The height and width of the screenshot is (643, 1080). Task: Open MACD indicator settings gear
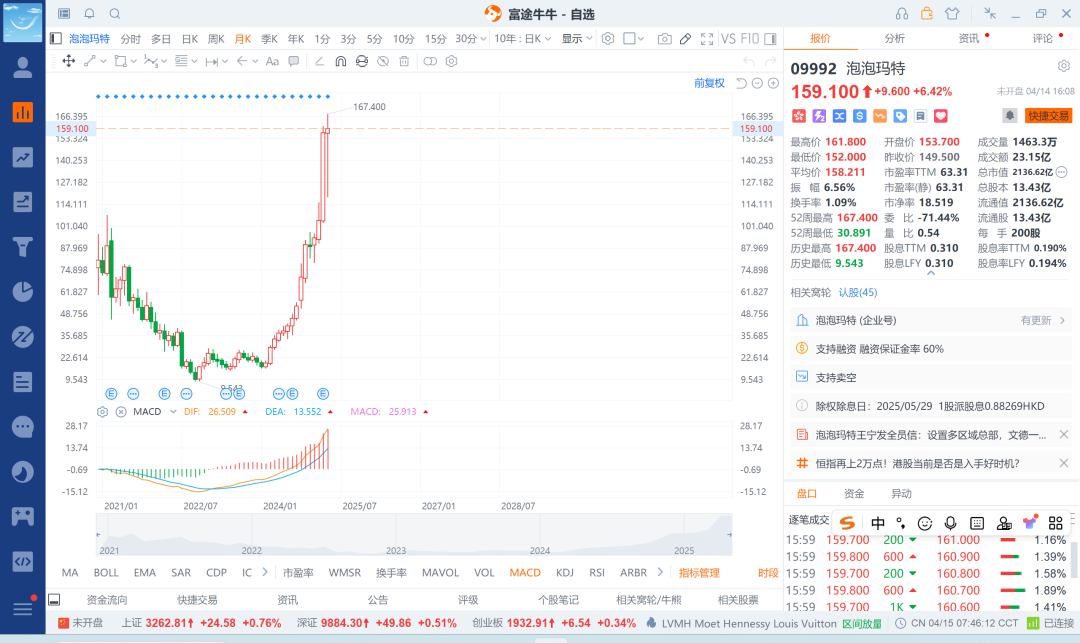point(103,412)
